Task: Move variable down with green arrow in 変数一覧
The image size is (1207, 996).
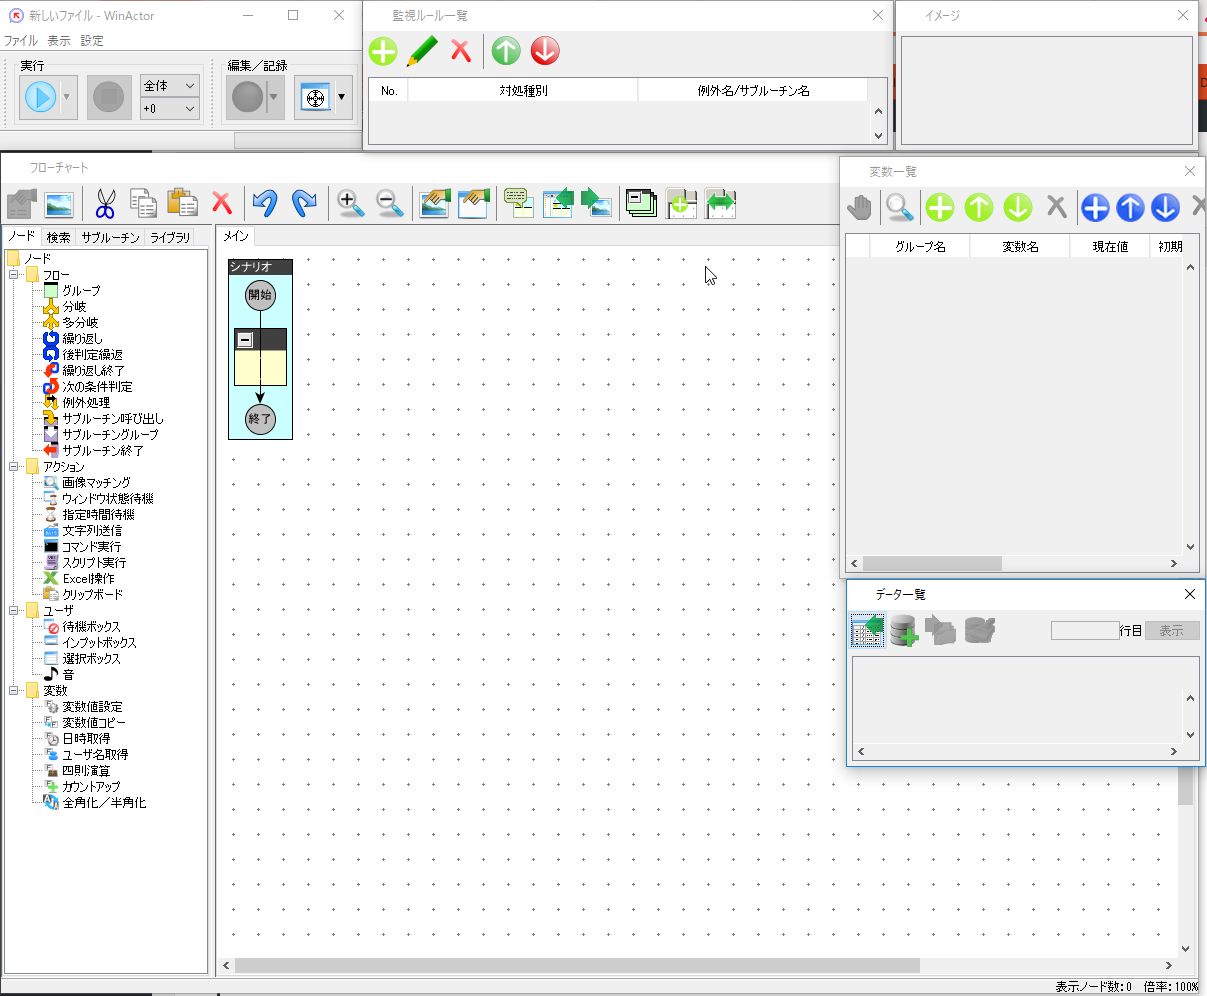Action: [x=1018, y=207]
